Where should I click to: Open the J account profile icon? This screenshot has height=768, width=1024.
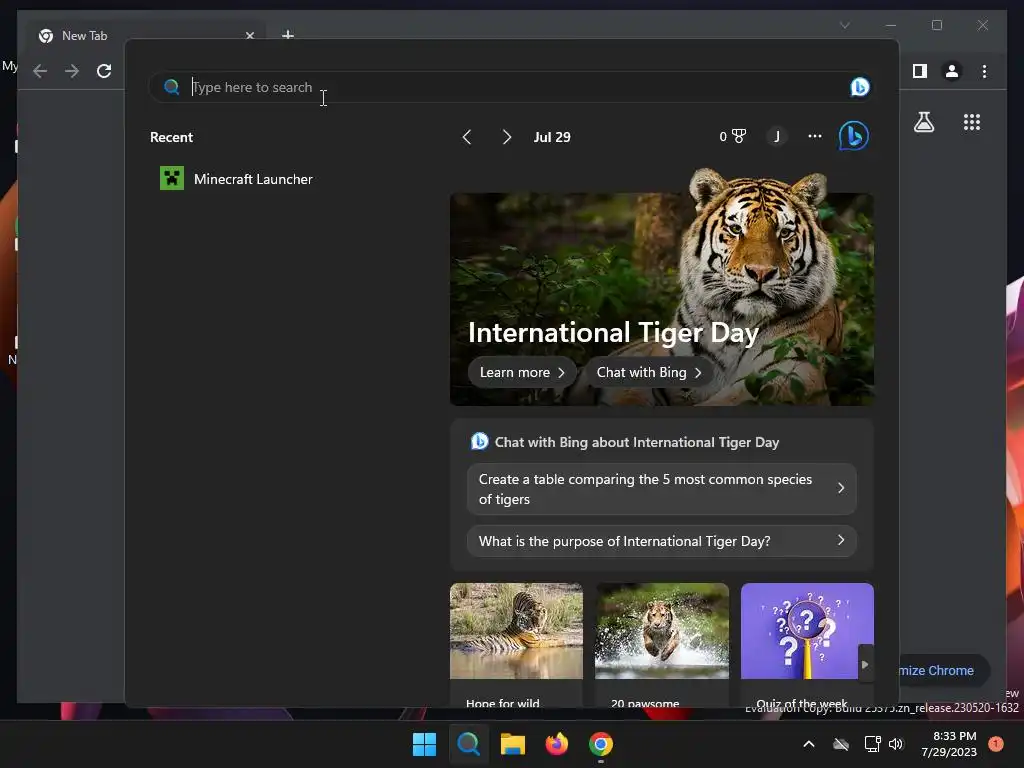pos(776,136)
